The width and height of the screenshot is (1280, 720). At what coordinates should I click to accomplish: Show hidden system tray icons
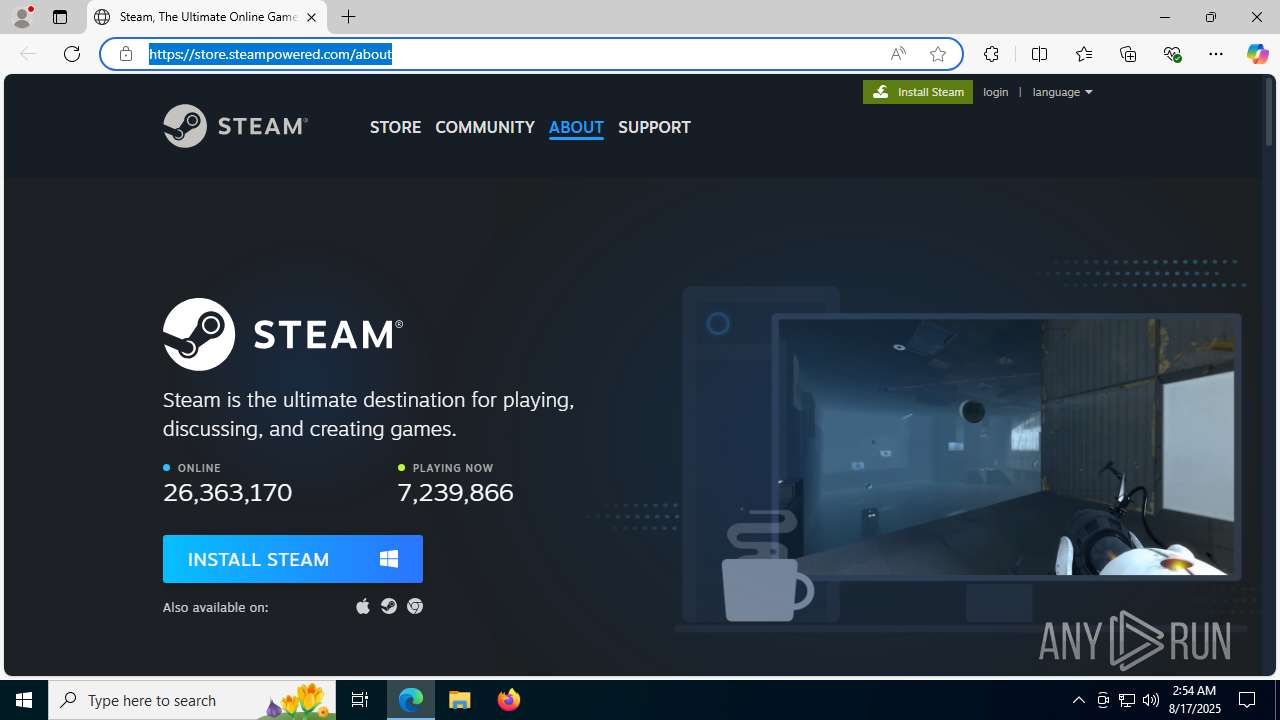[1079, 700]
